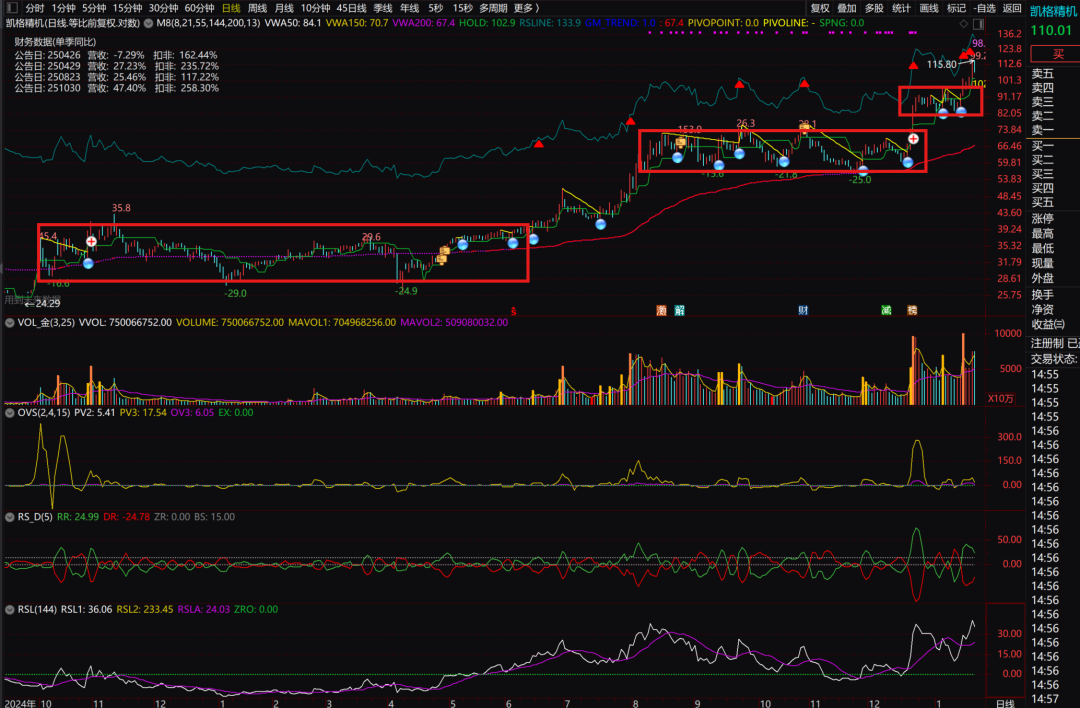Switch to 60分钟 period
The image size is (1080, 708).
click(x=199, y=8)
